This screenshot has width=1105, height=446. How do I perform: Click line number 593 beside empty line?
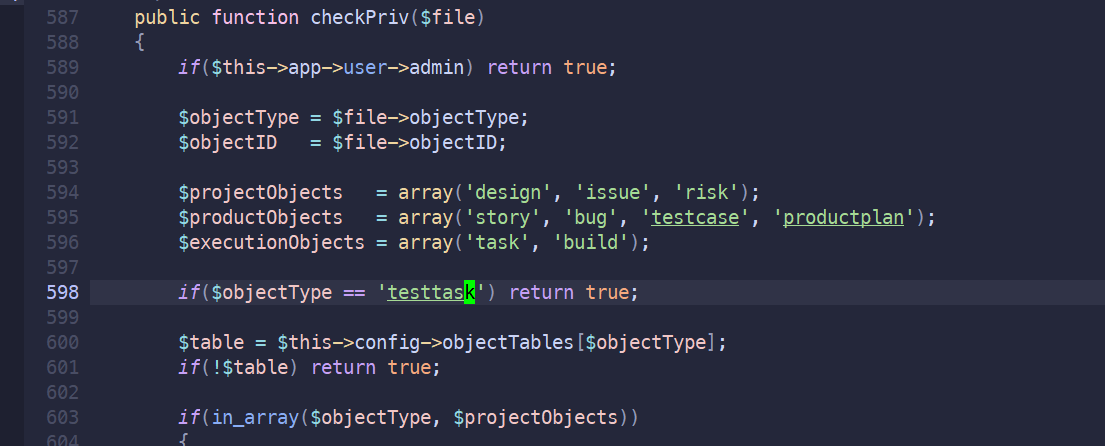click(63, 167)
